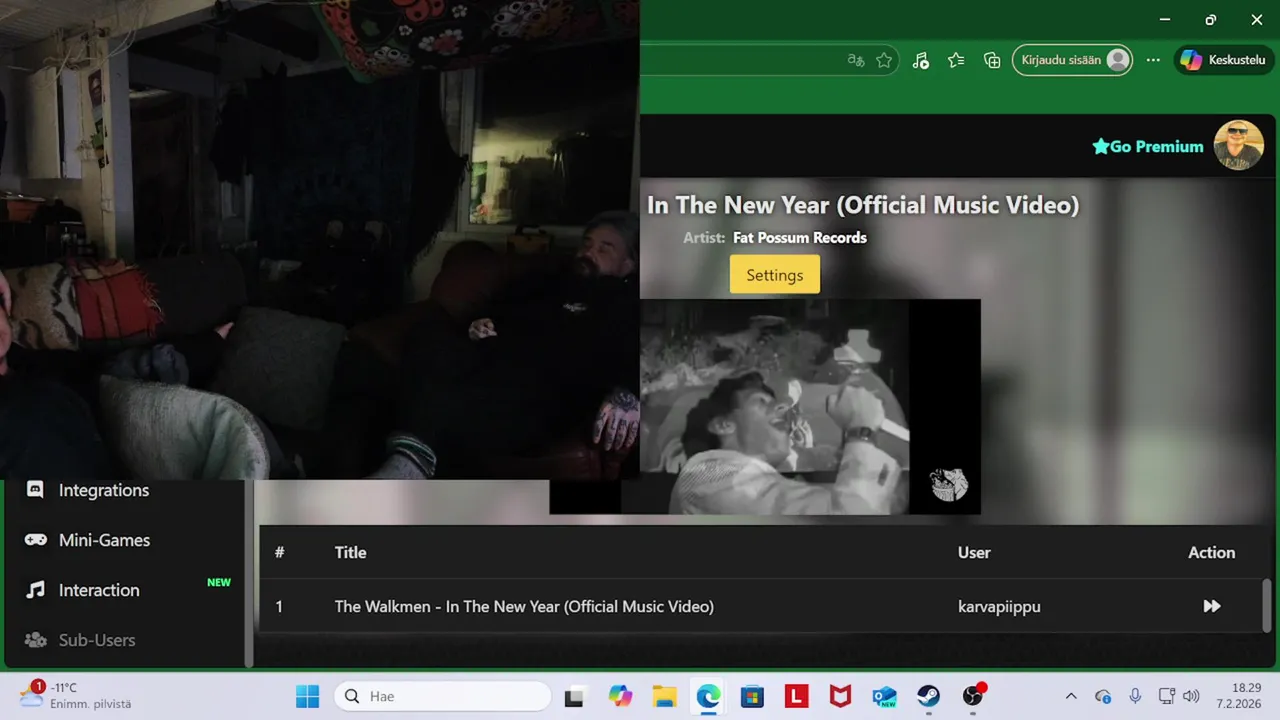Screen dimensions: 1280x720
Task: Open the media control music icon in Edge
Action: point(921,60)
